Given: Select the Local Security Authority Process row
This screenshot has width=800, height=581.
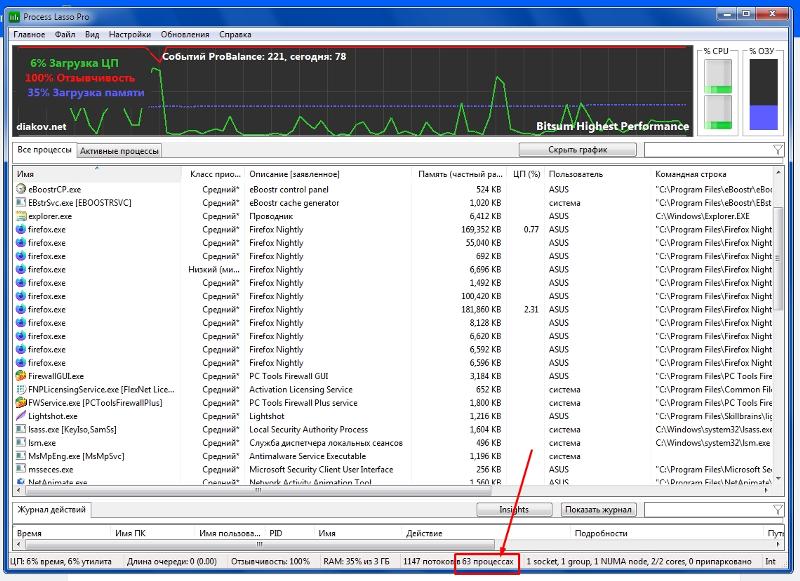Looking at the screenshot, I should [x=392, y=430].
